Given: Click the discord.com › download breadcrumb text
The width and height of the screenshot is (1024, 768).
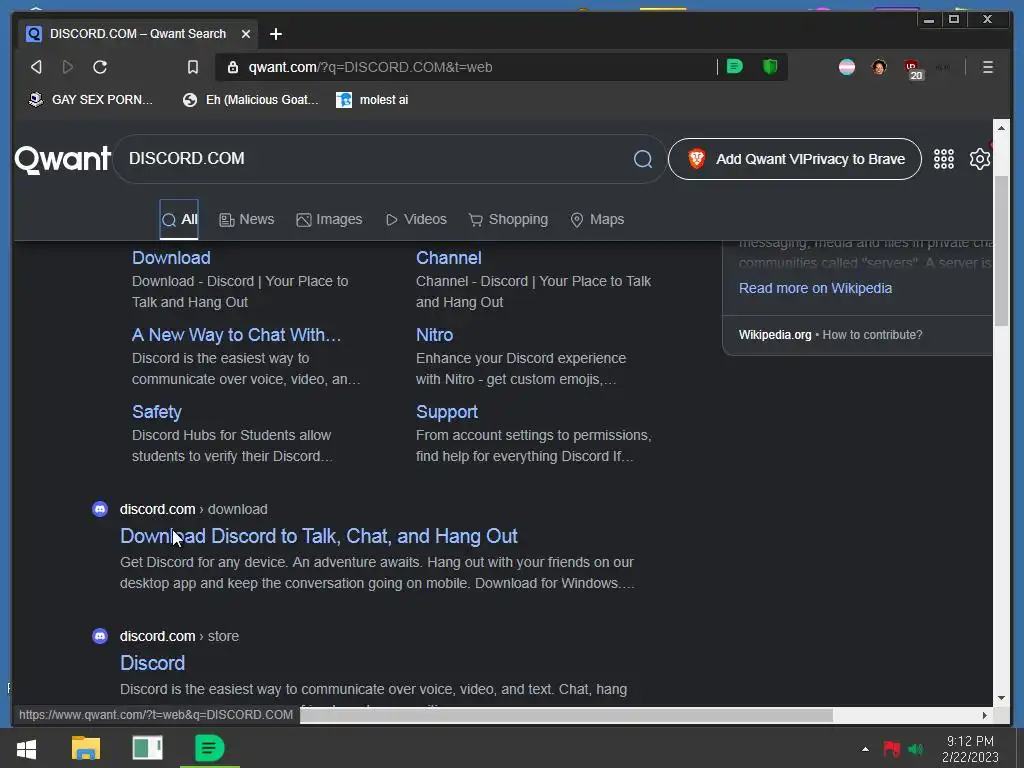Looking at the screenshot, I should coord(193,509).
